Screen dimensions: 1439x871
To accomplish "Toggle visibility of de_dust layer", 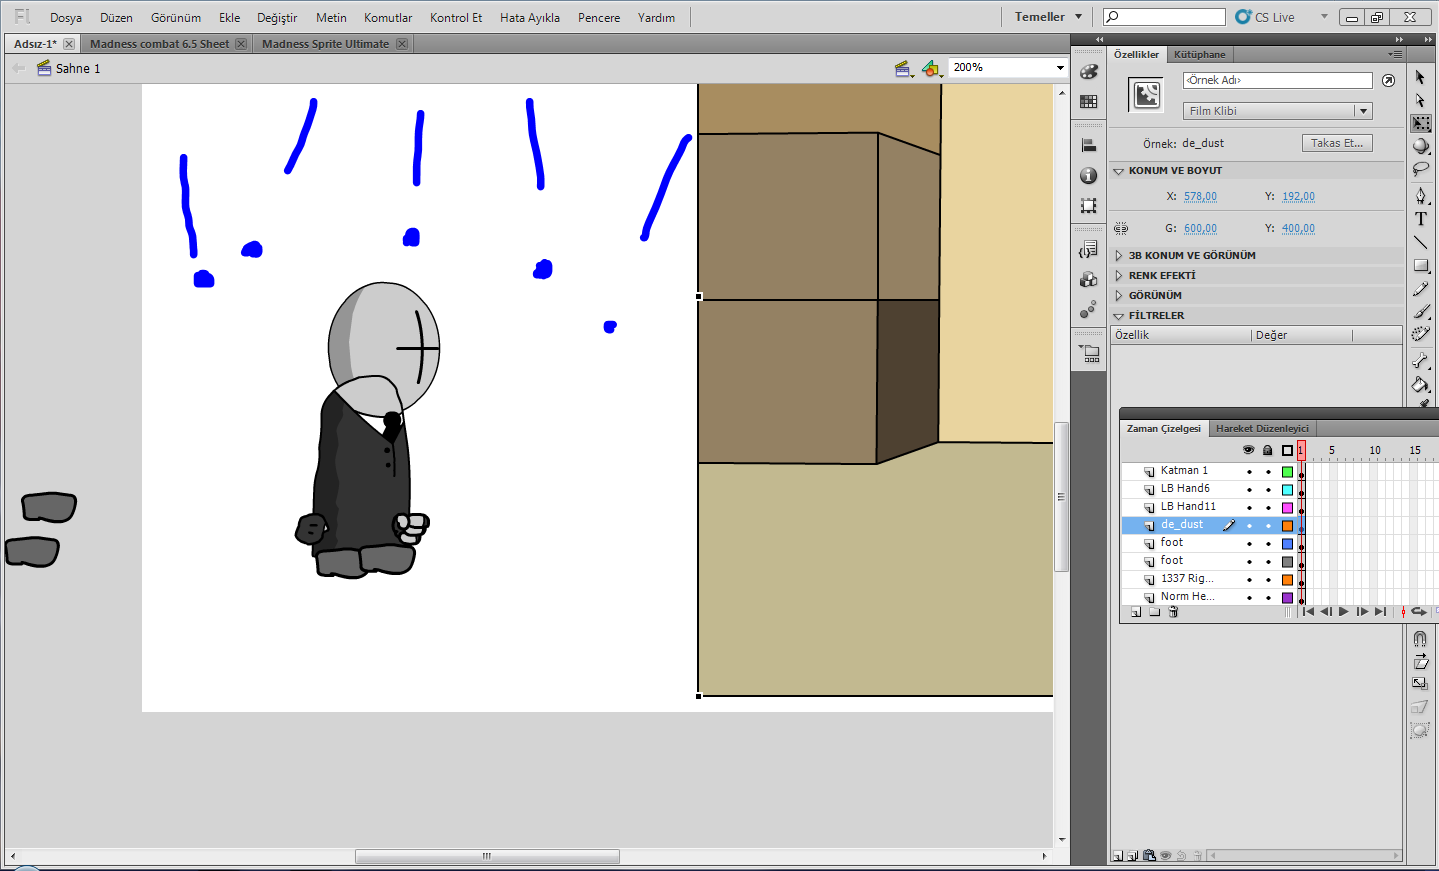I will pyautogui.click(x=1249, y=525).
